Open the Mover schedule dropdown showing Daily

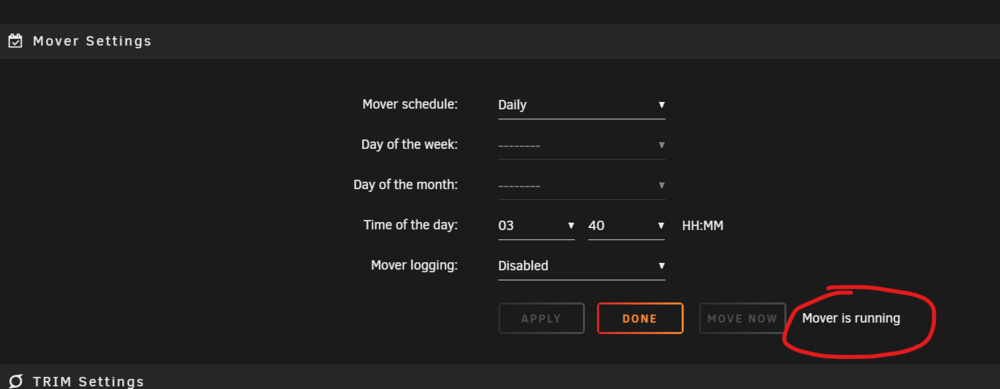tap(581, 105)
